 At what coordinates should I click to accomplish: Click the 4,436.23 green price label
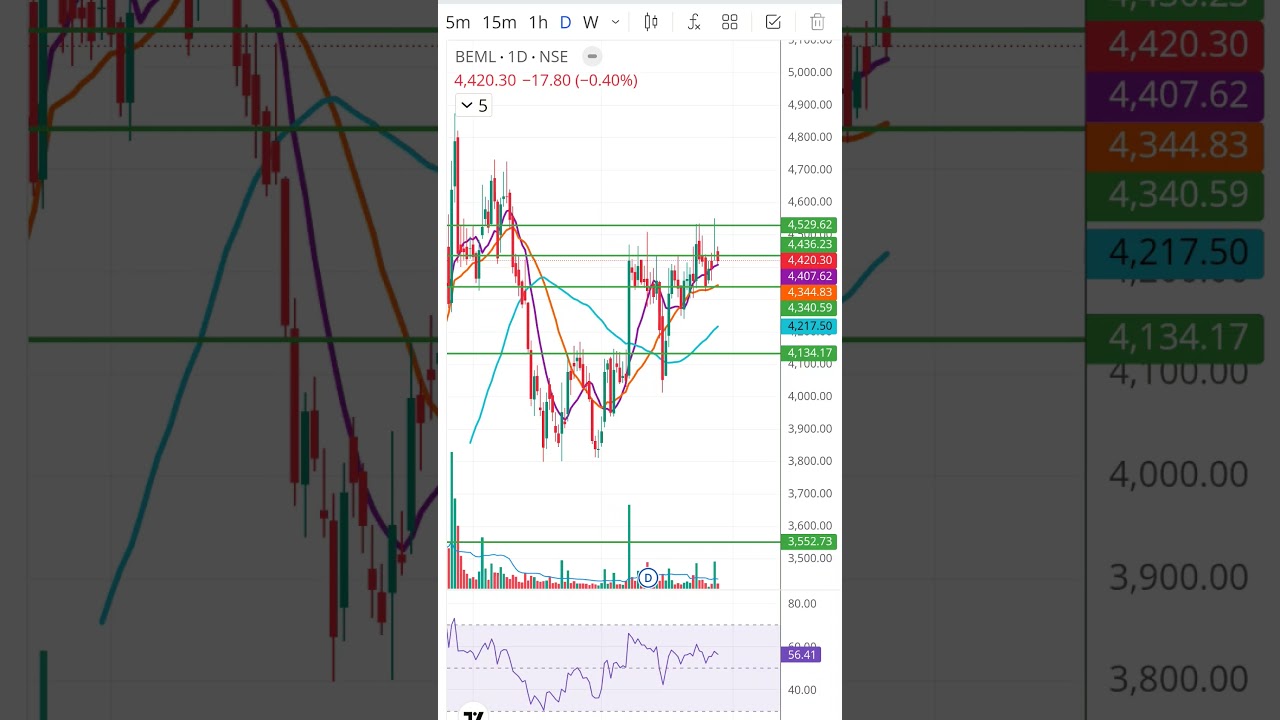click(x=810, y=244)
